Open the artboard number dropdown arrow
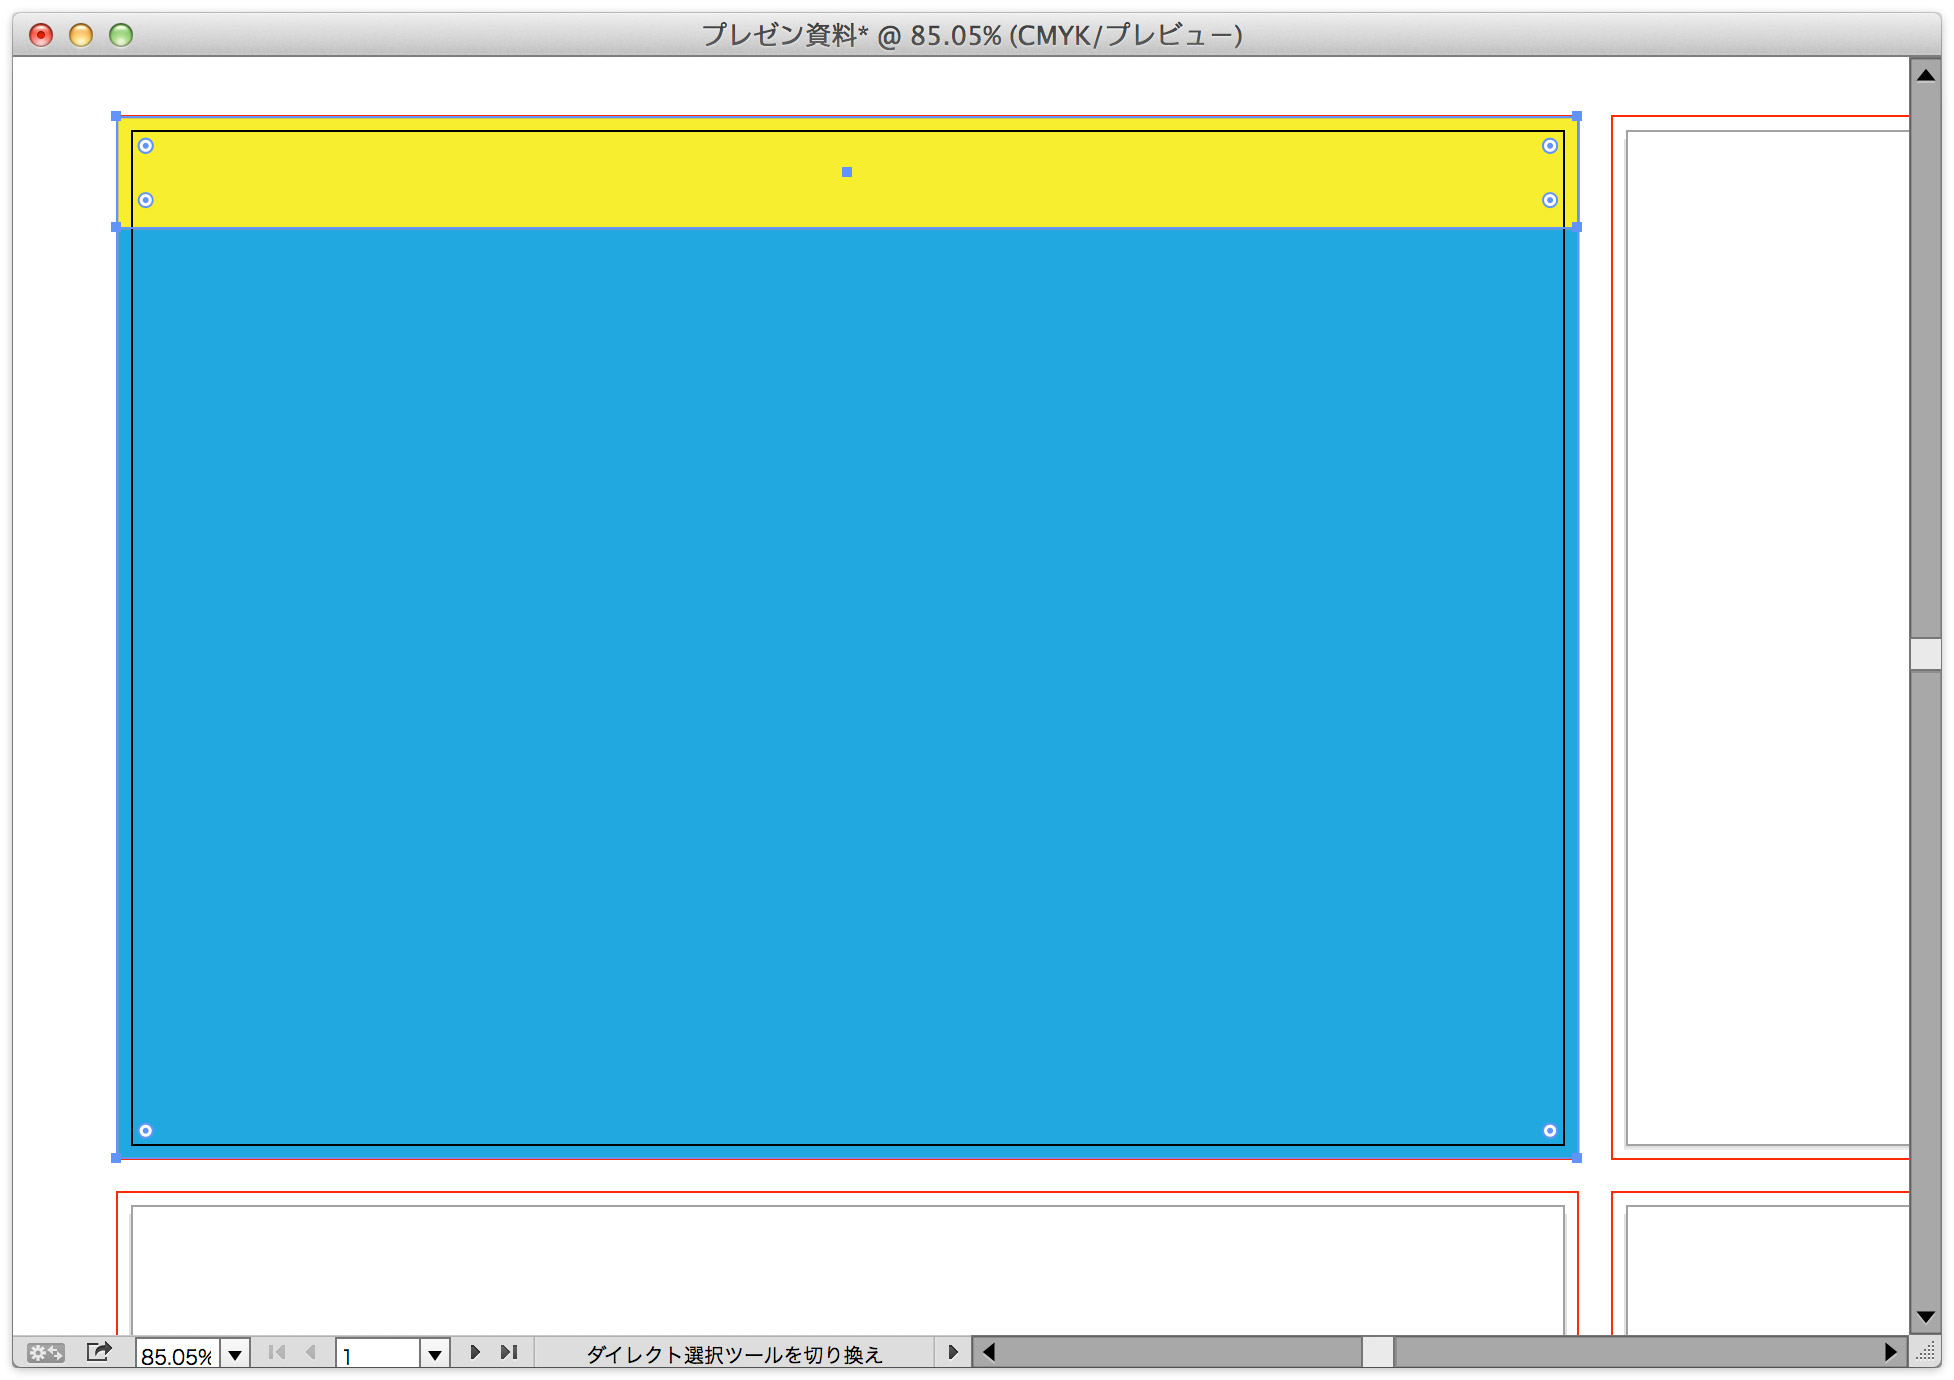The image size is (1954, 1380). pos(434,1355)
